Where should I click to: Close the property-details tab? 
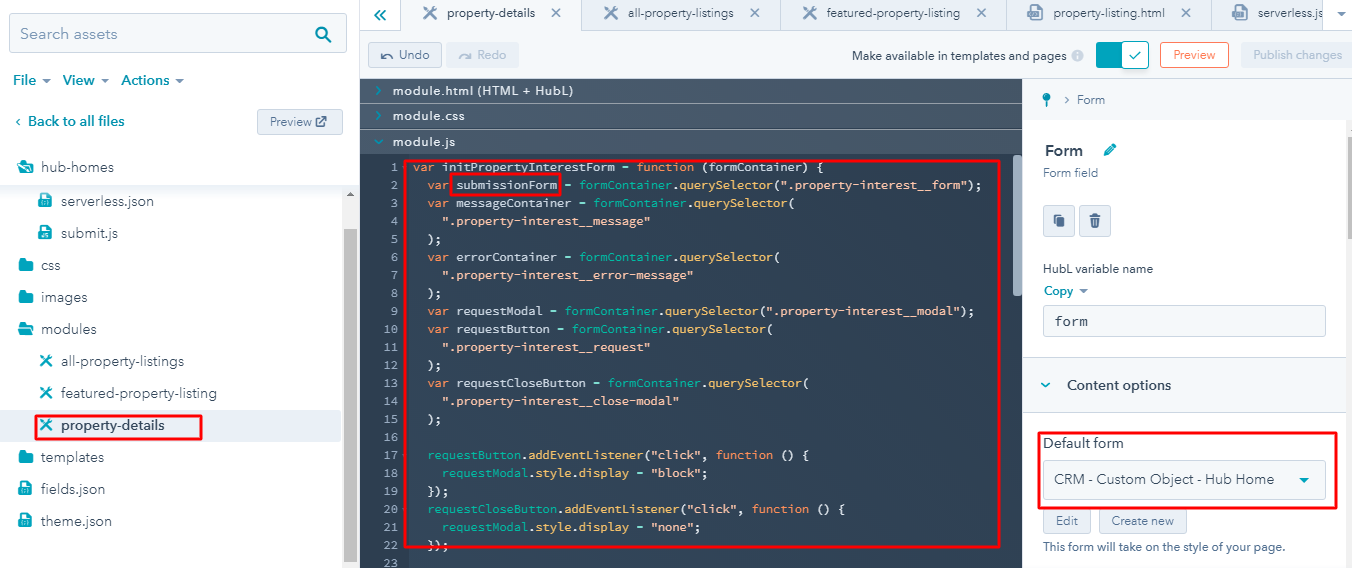(556, 13)
